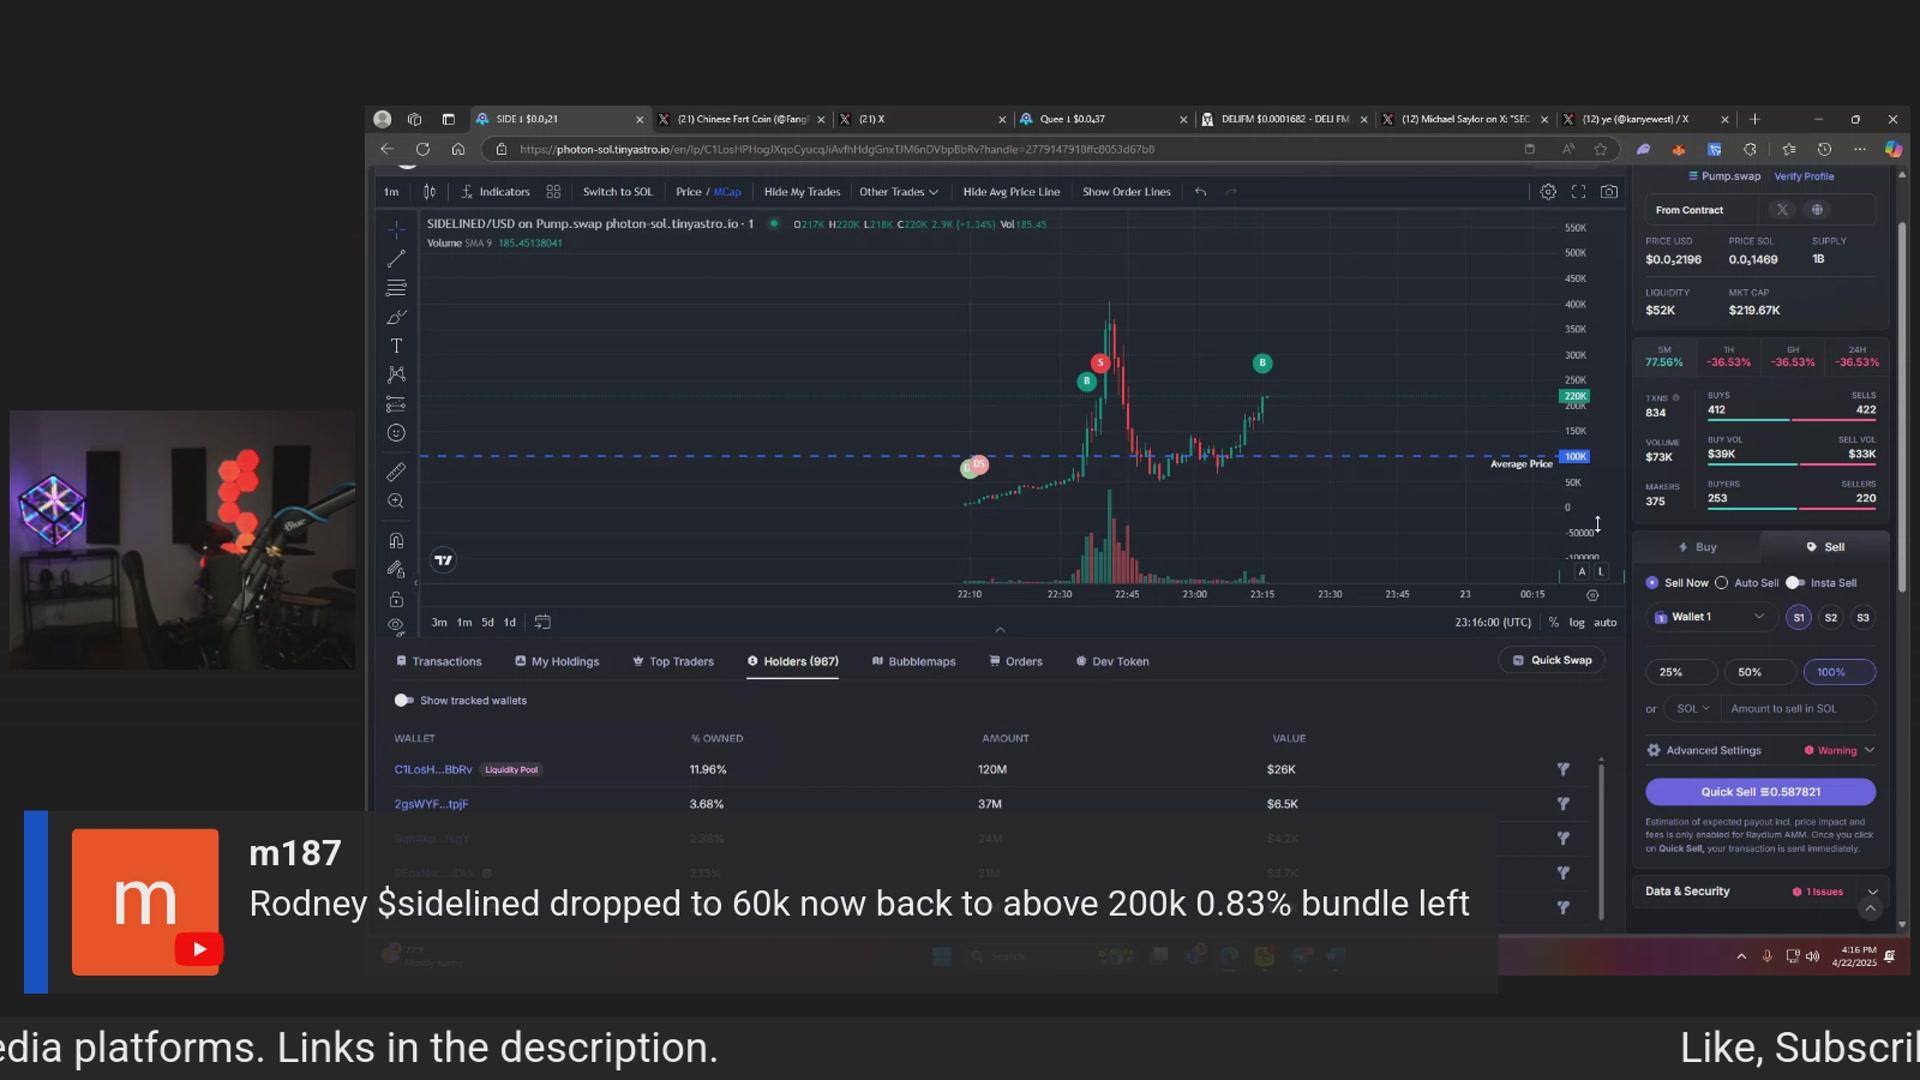Filter the C1LosH...BbRv liquidity pool row
Screen dimensions: 1920x1080
[1563, 769]
